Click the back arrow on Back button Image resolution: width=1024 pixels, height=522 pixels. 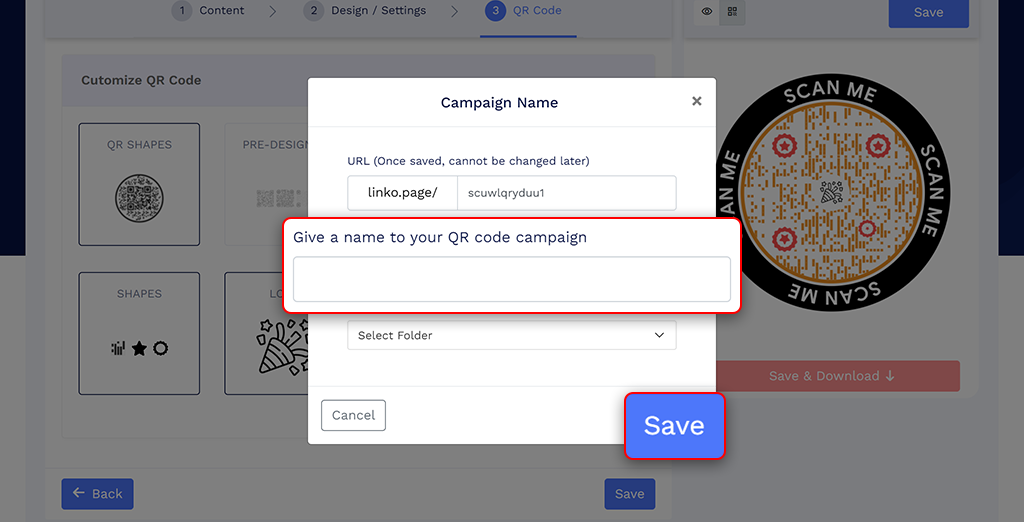point(79,494)
